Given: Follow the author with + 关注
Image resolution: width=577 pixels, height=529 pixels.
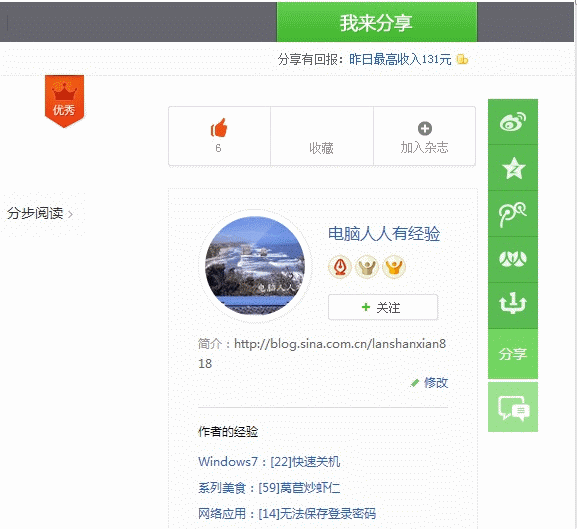Looking at the screenshot, I should pyautogui.click(x=383, y=307).
